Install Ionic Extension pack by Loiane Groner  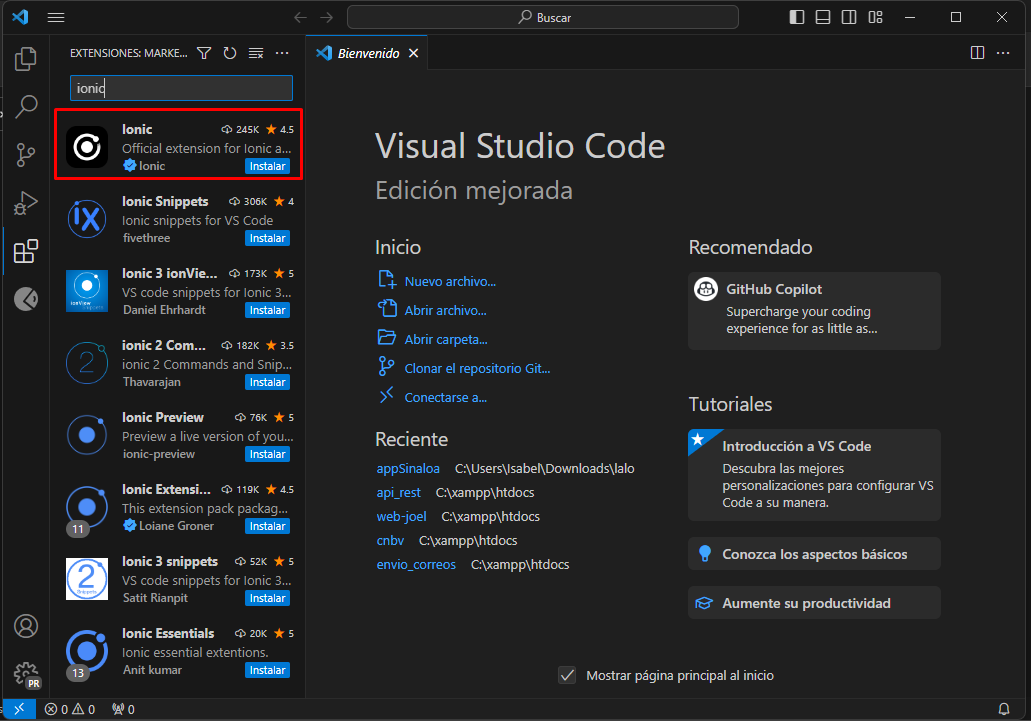[268, 526]
